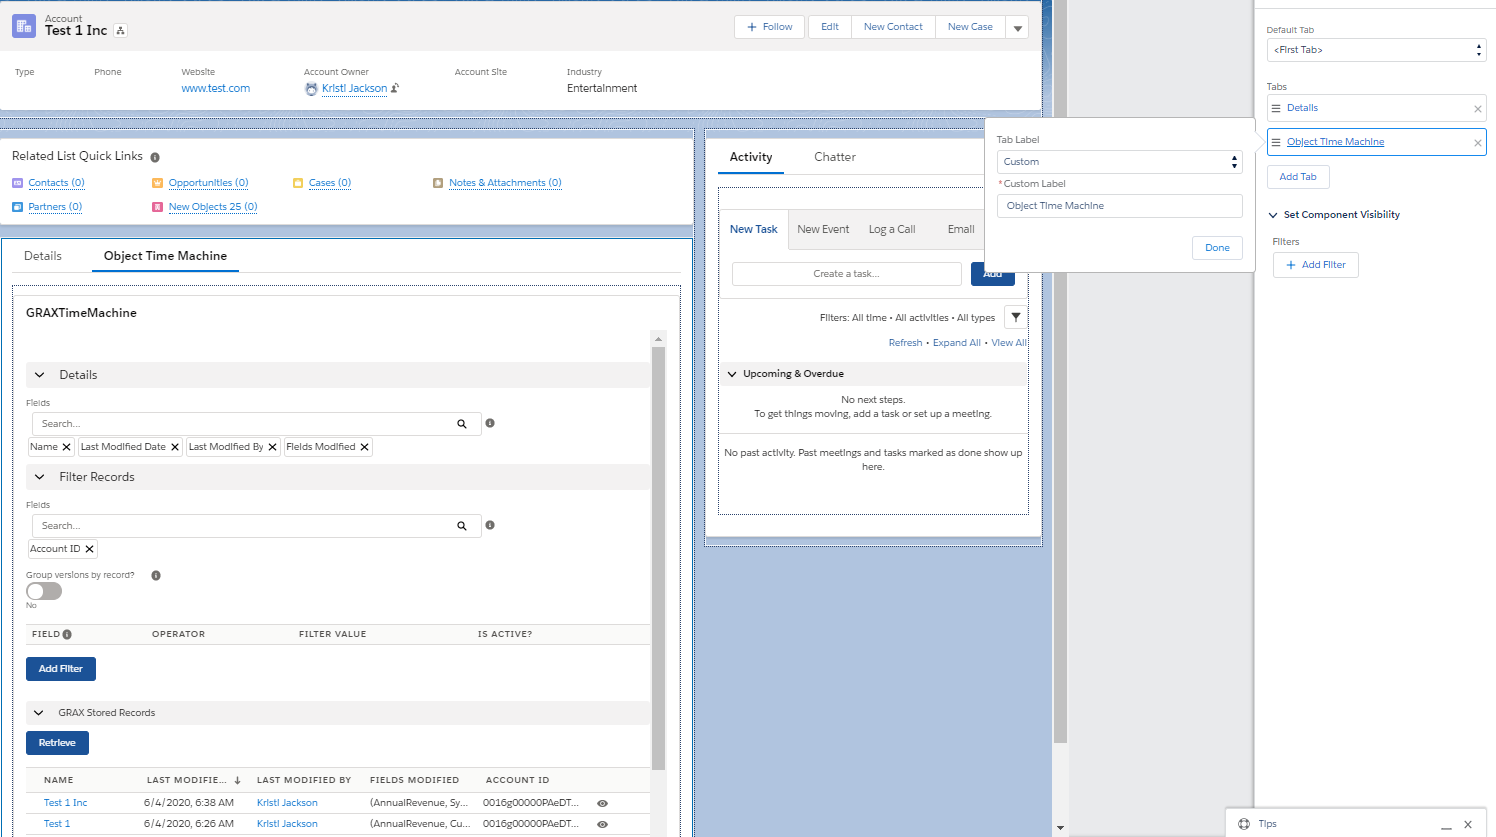Click info icon beside Group versions by record
The height and width of the screenshot is (837, 1496).
tap(156, 575)
